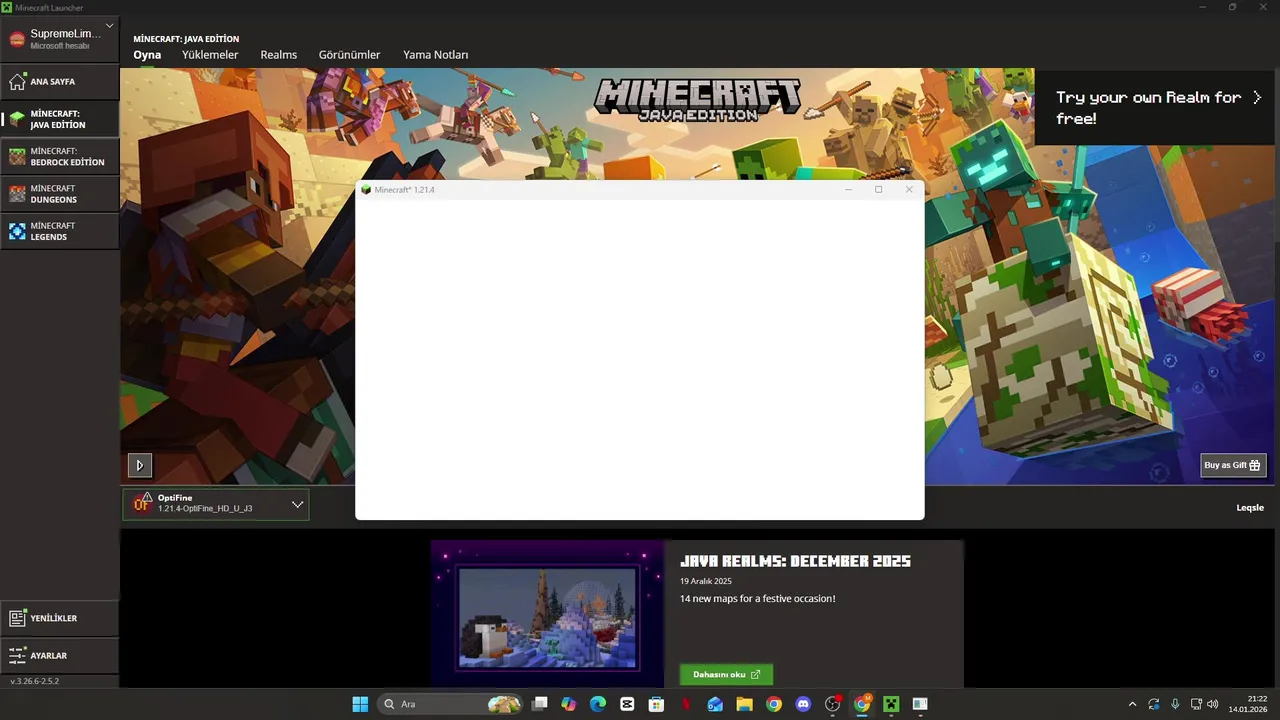Click the volume speaker tray icon
The height and width of the screenshot is (720, 1280).
tap(1213, 704)
